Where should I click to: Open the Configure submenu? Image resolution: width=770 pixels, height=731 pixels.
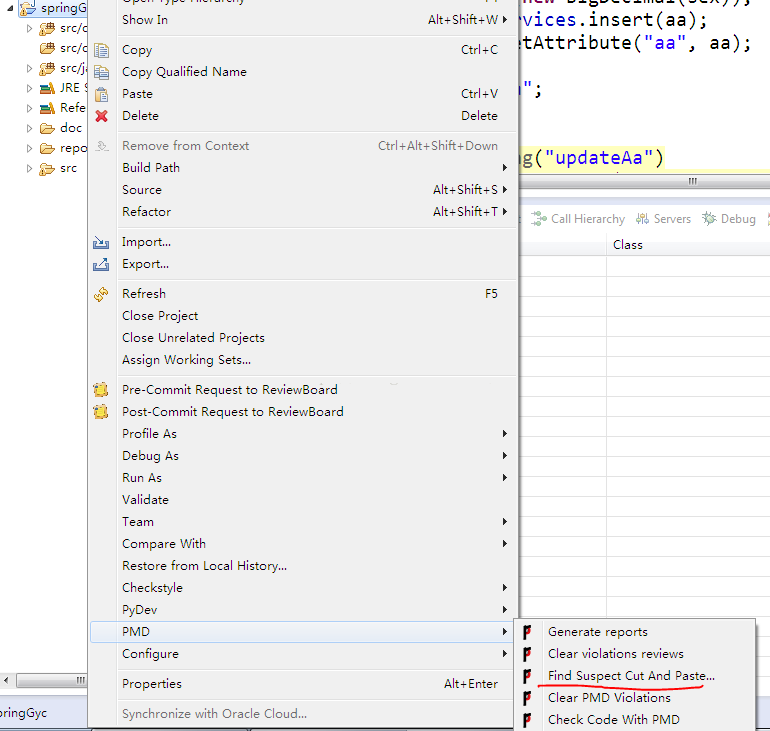[303, 654]
